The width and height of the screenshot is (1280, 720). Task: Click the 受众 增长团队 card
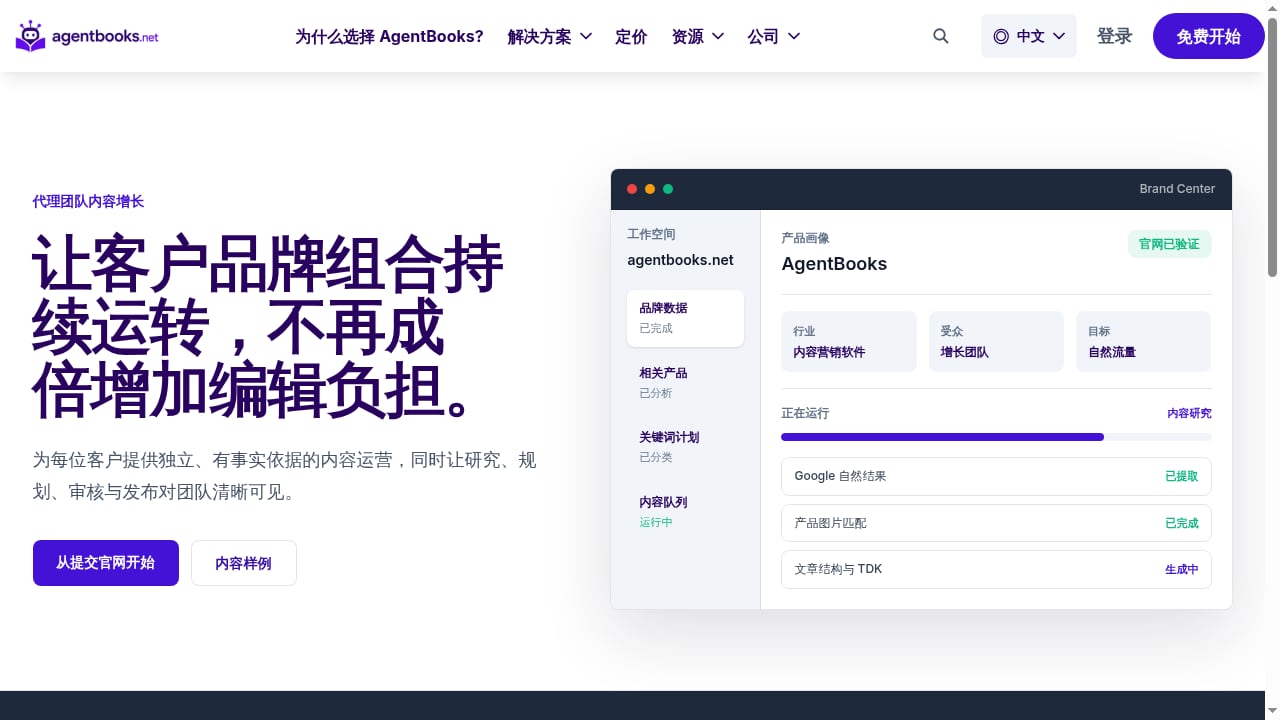pos(996,341)
